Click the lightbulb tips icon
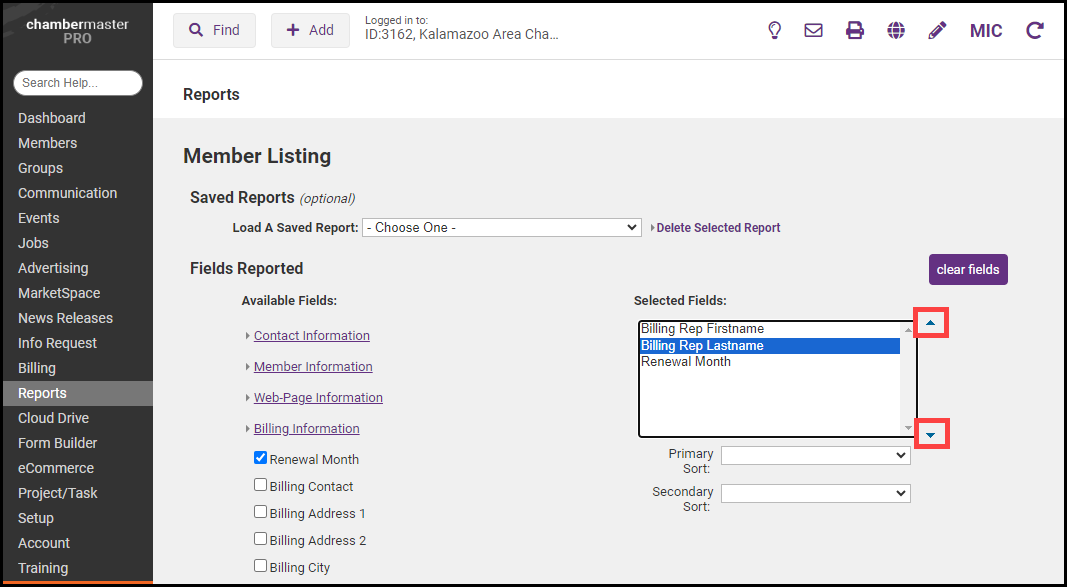 pos(773,30)
